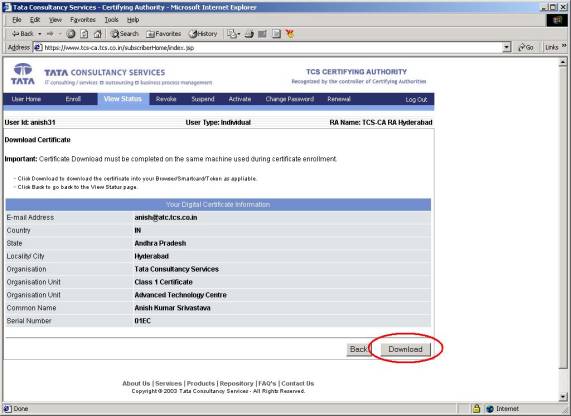Click the Messenger icon in toolbar
This screenshot has width=571, height=416.
coord(290,34)
